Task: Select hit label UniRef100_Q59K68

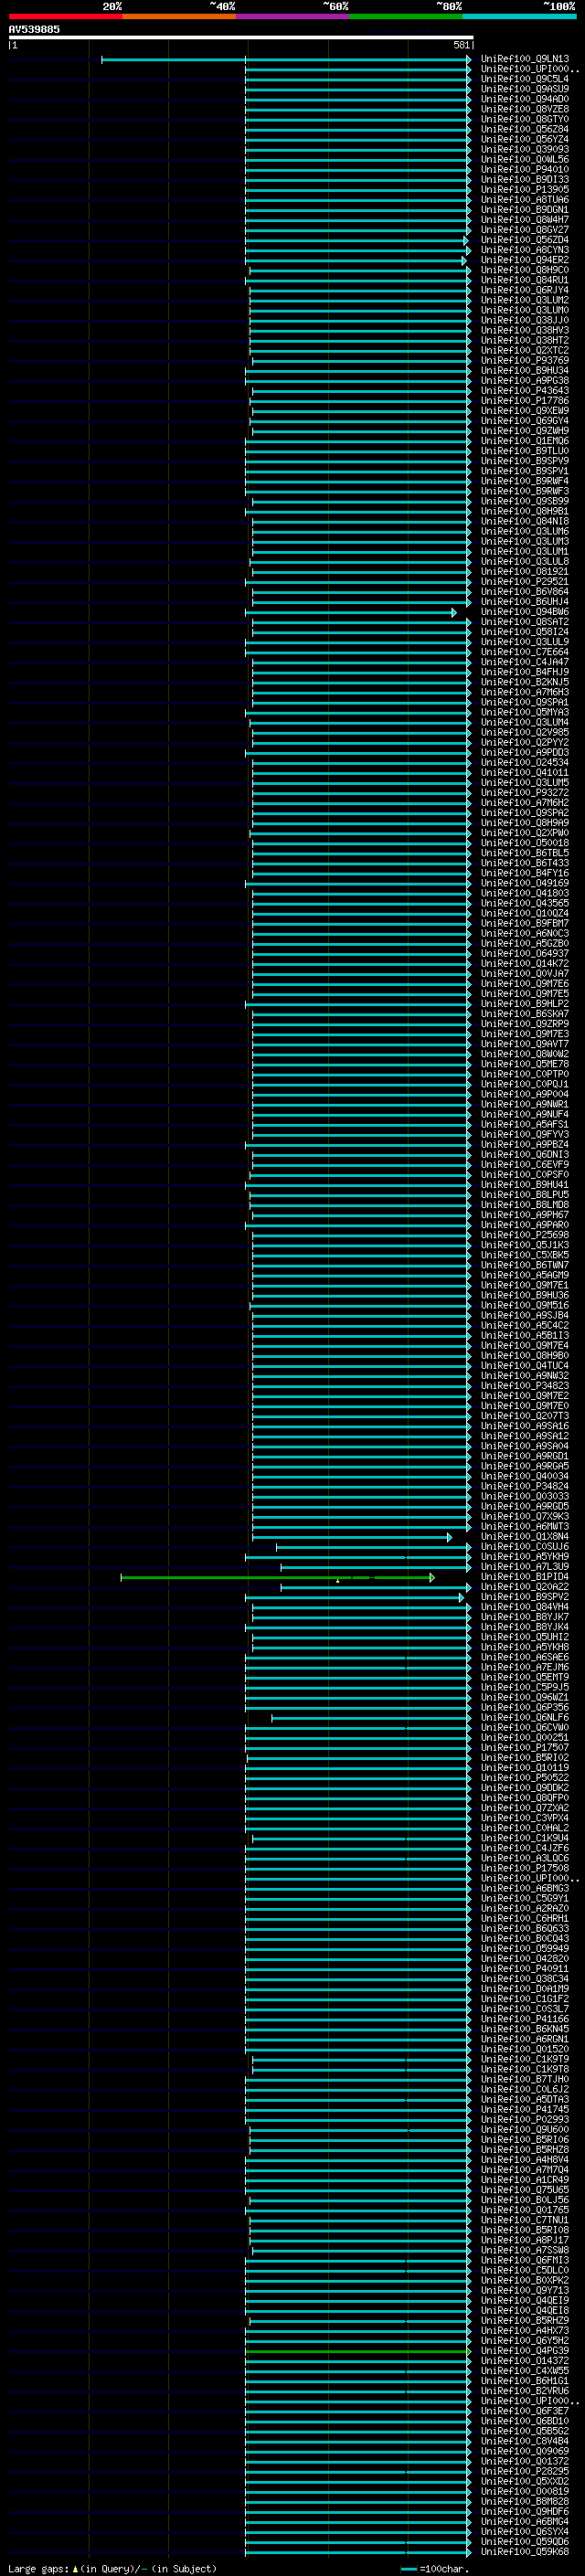Action: [x=524, y=2552]
